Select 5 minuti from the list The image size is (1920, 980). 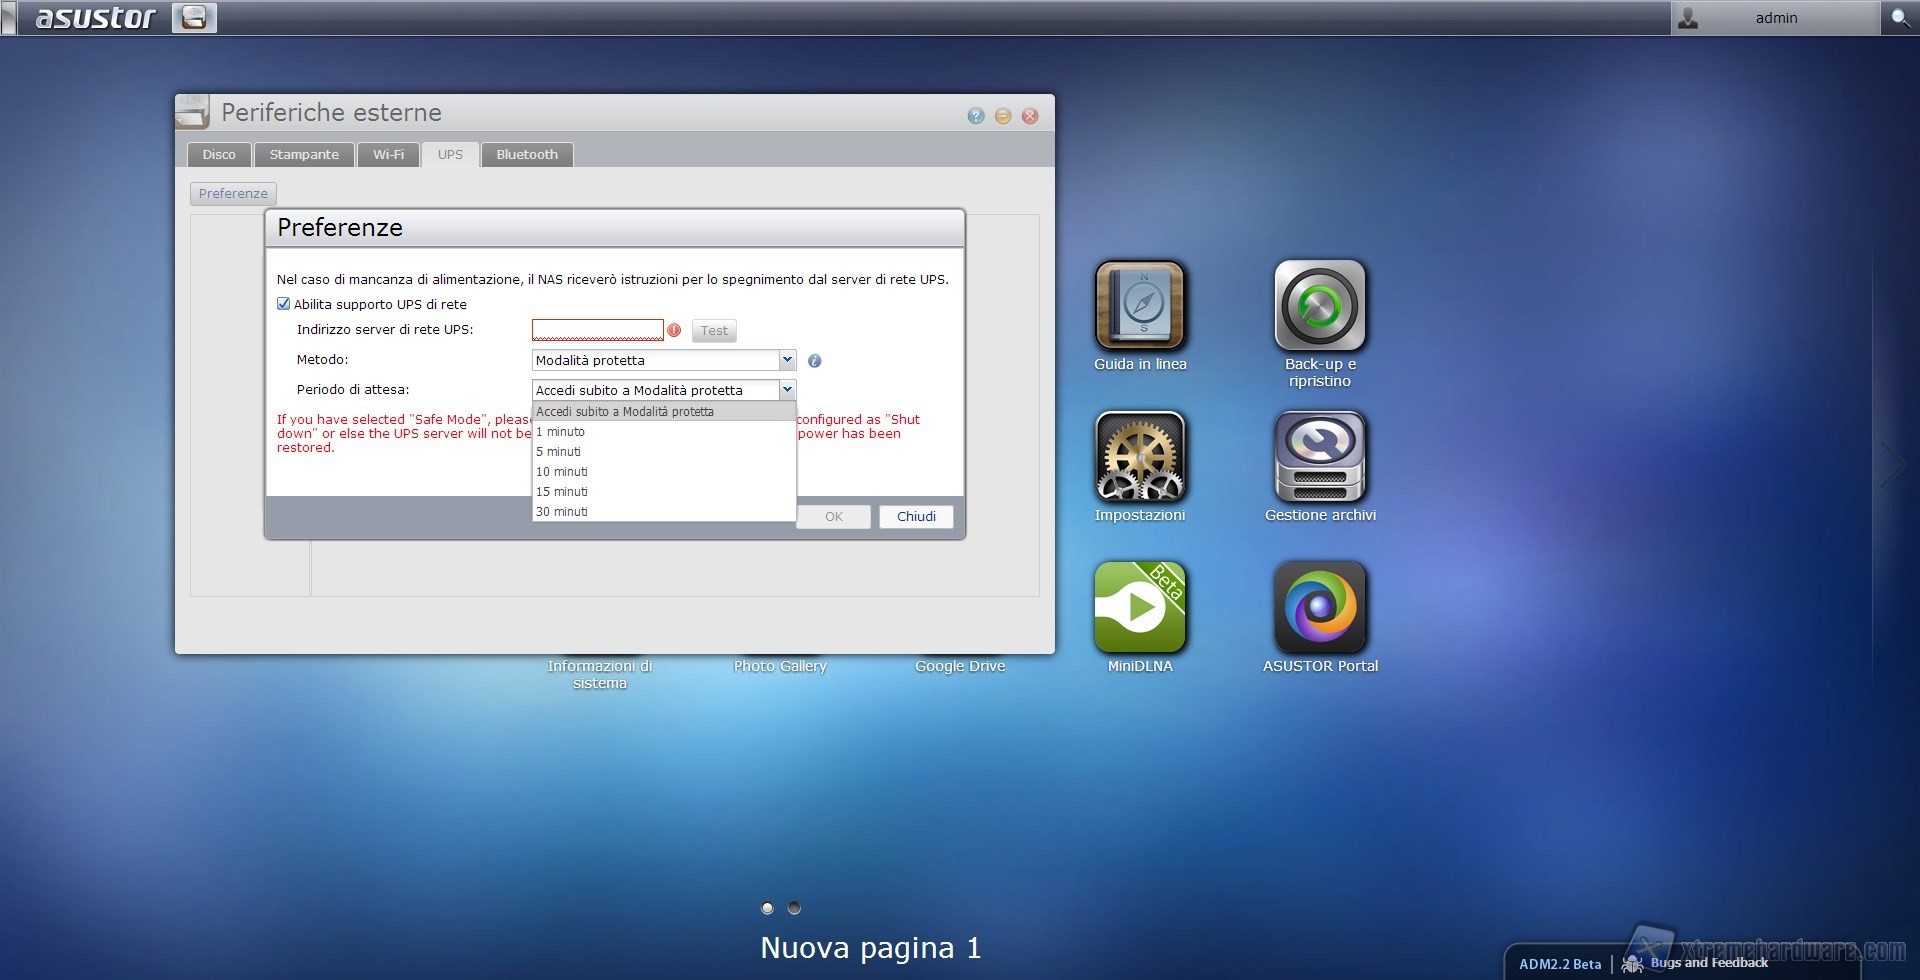559,452
